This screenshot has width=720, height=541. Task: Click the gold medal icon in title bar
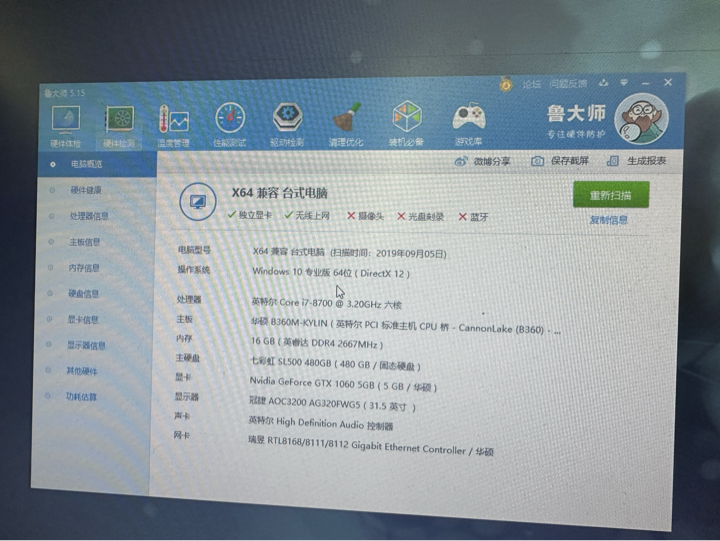[506, 84]
